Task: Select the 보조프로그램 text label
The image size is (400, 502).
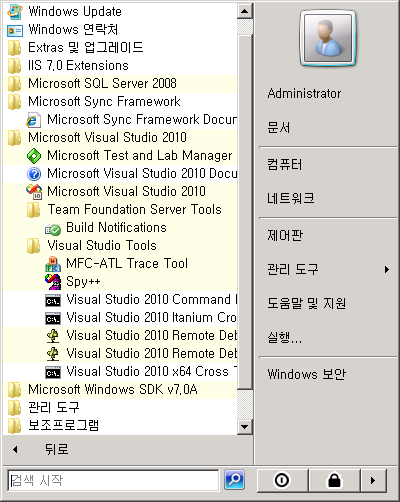Action: tap(64, 426)
